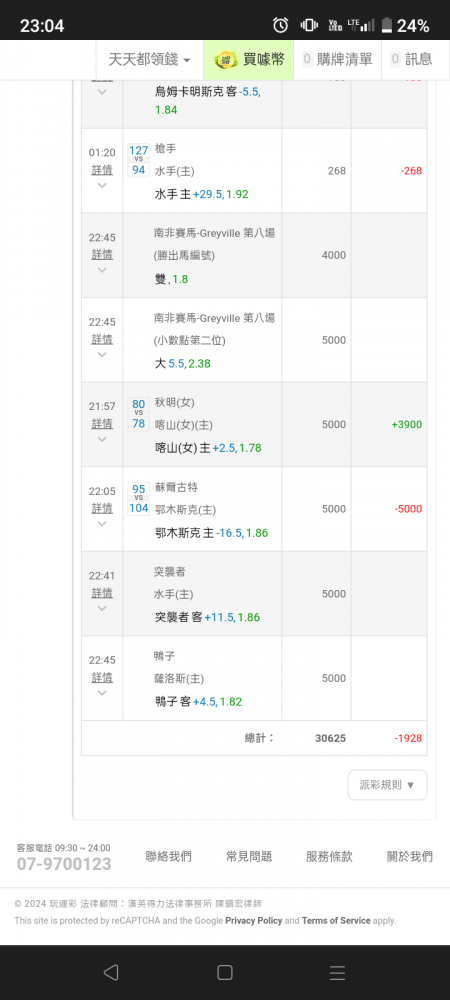Viewport: 450px width, 1000px height.
Task: Tap the alarm clock status icon
Action: pyautogui.click(x=280, y=26)
